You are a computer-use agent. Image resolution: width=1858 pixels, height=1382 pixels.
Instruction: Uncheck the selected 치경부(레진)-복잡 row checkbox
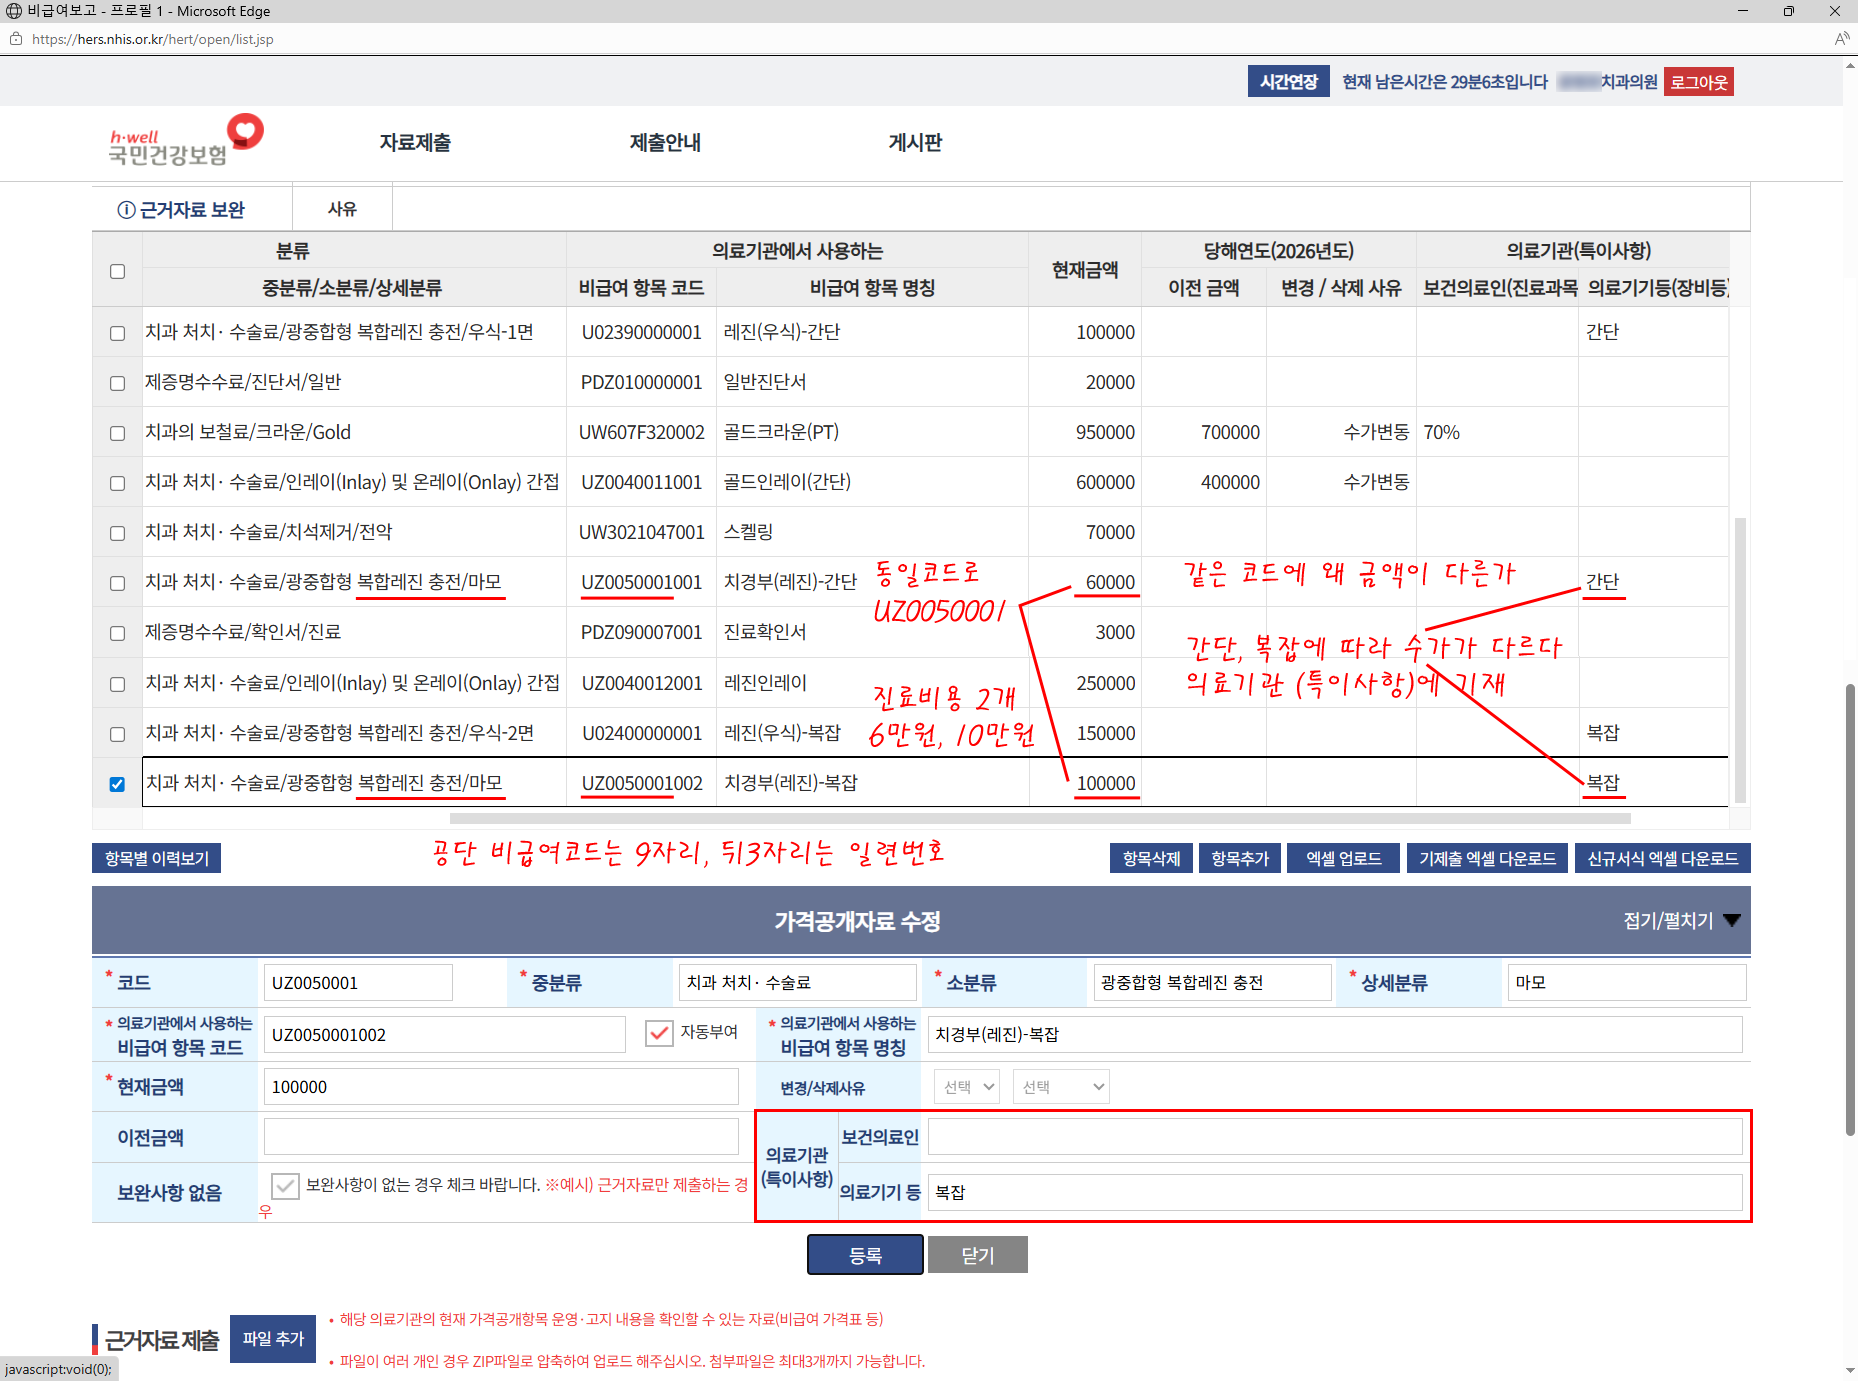pyautogui.click(x=117, y=784)
